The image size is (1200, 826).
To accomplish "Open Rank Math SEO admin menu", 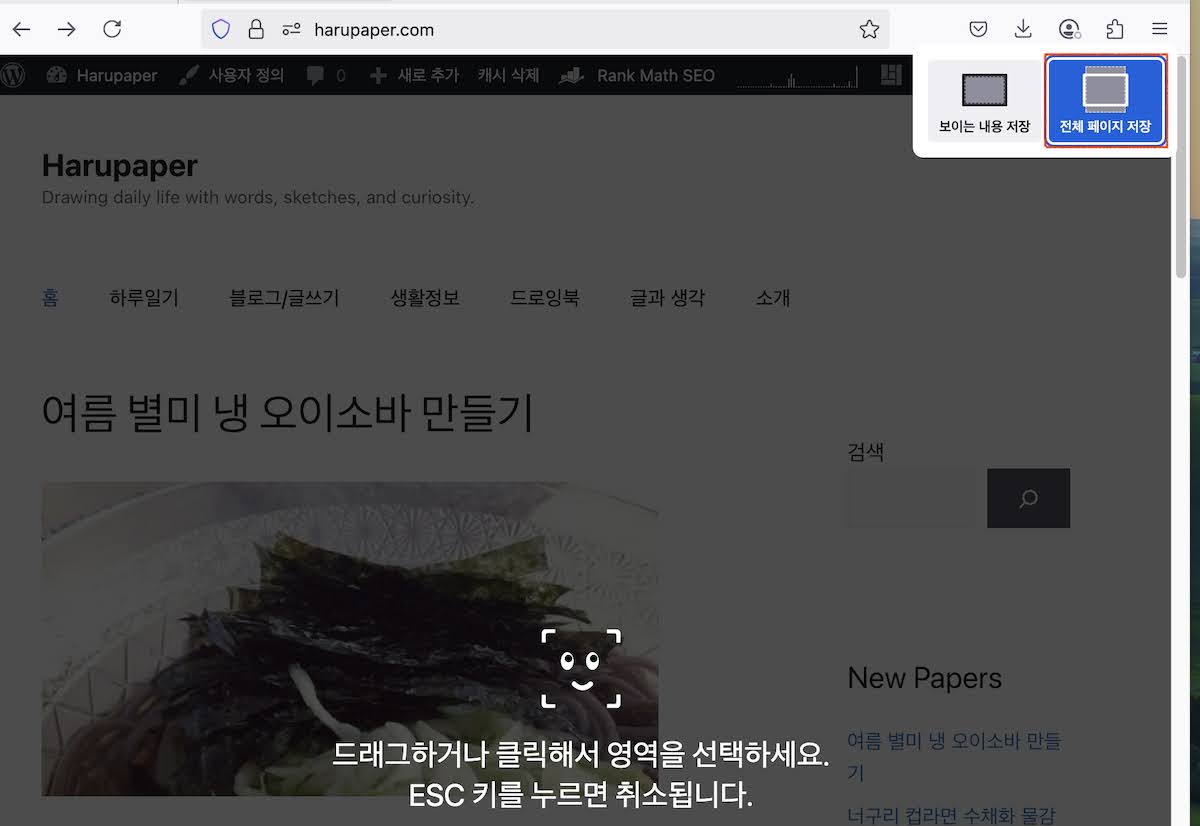I will (637, 75).
